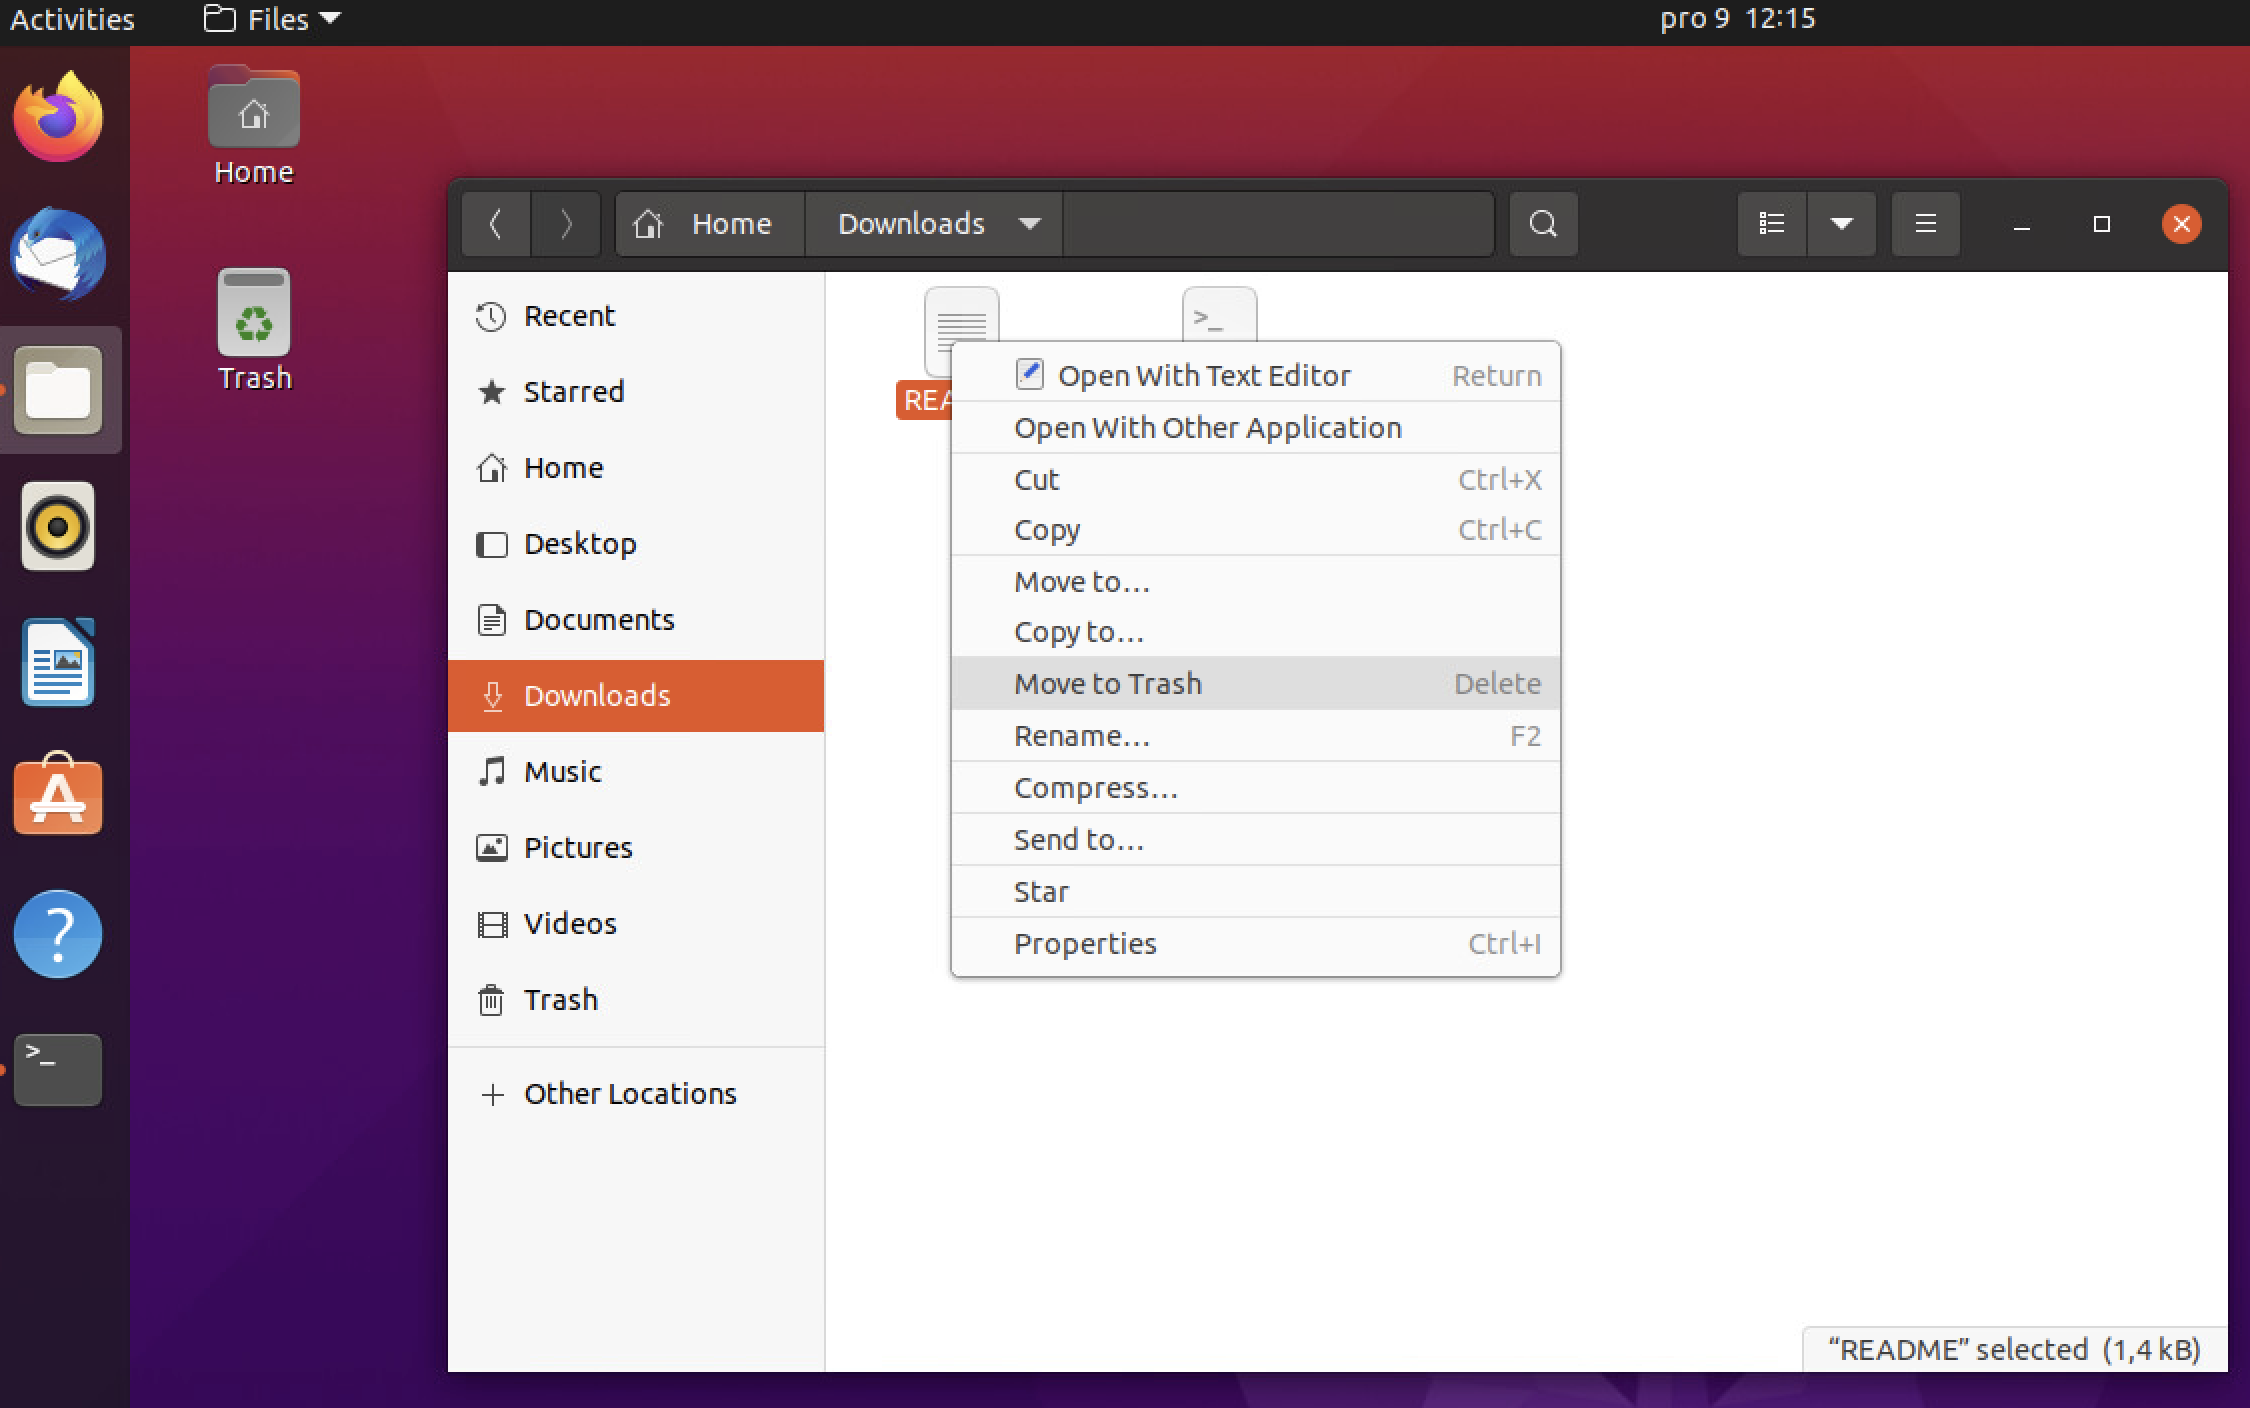Open Recent in the sidebar
Image resolution: width=2250 pixels, height=1408 pixels.
(x=636, y=316)
